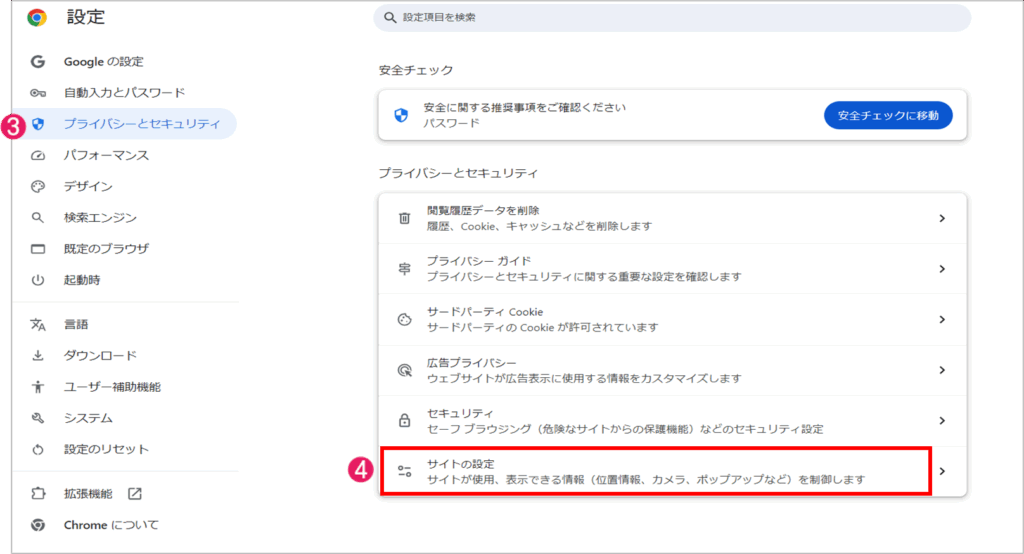Click the sliders icon beside サイトの設定
The image size is (1024, 554).
point(405,472)
